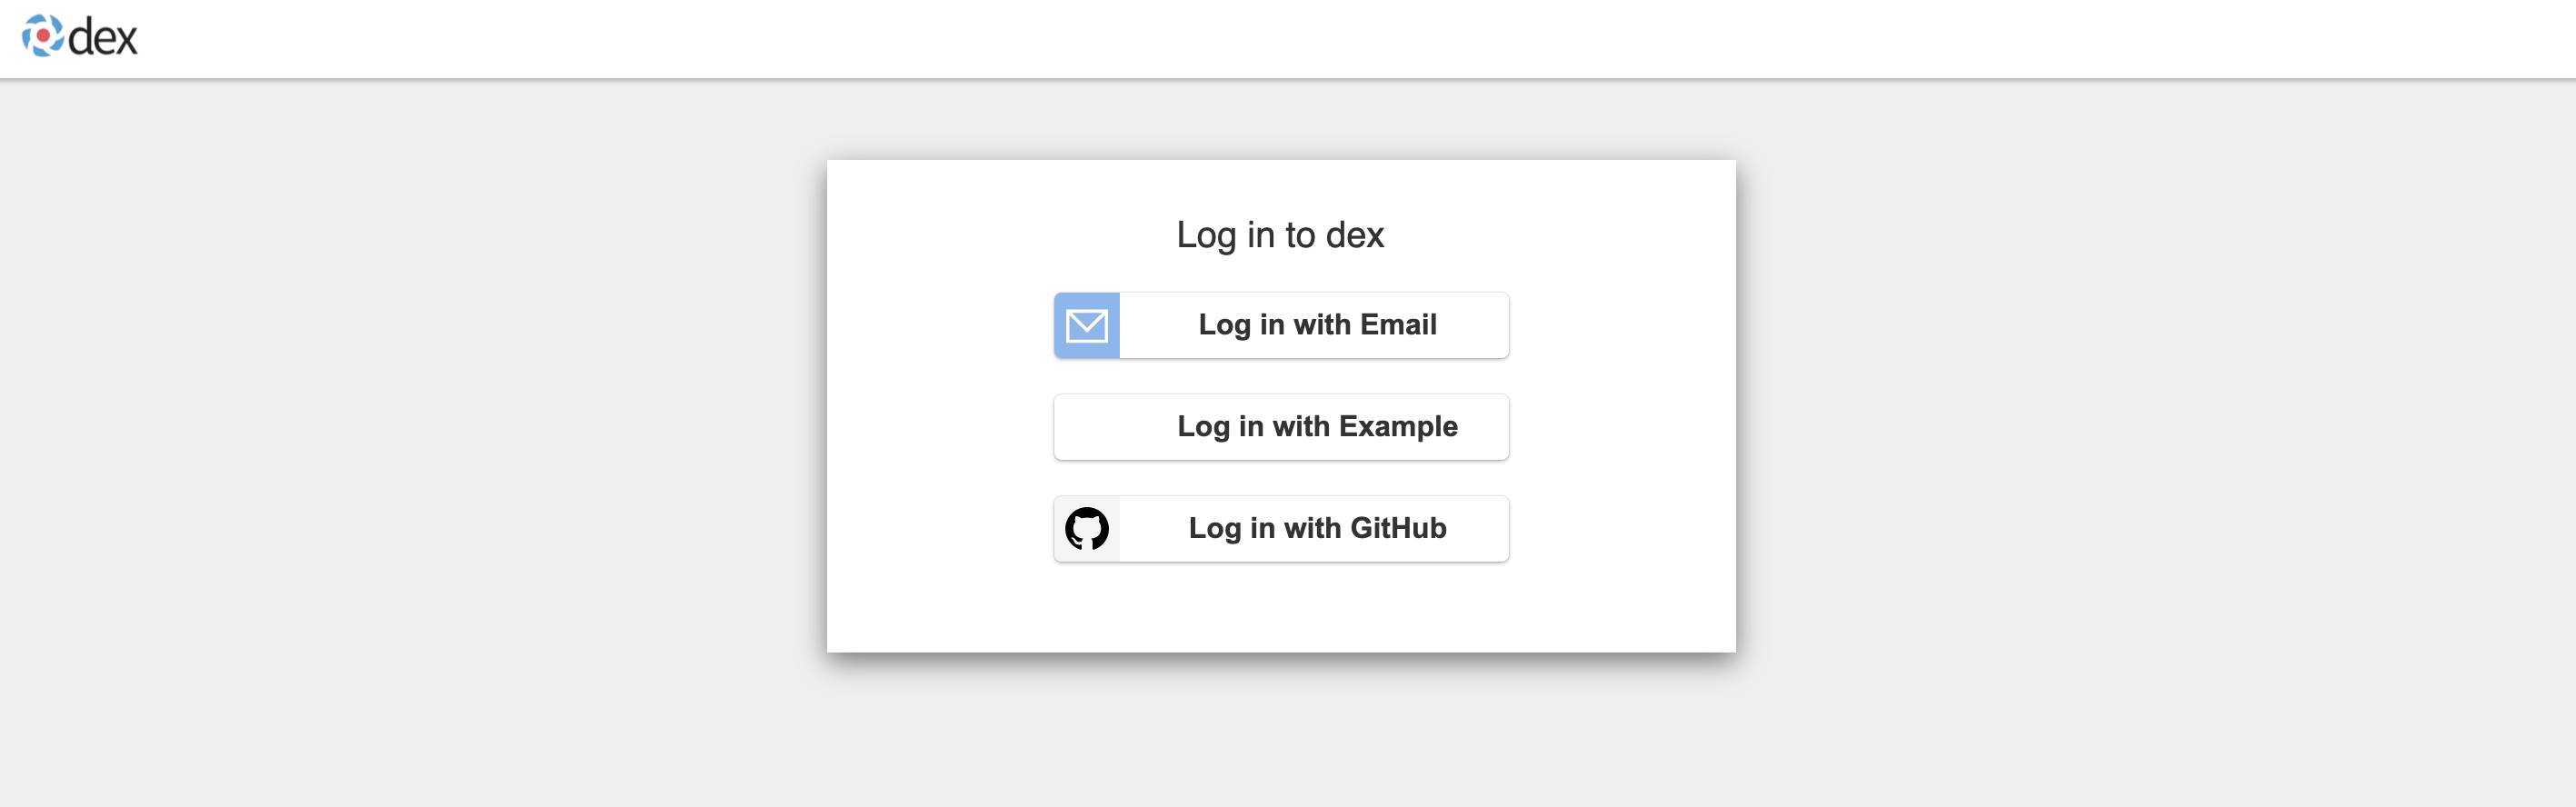Click the dex wordmark text
The image size is (2576, 807).
click(105, 38)
